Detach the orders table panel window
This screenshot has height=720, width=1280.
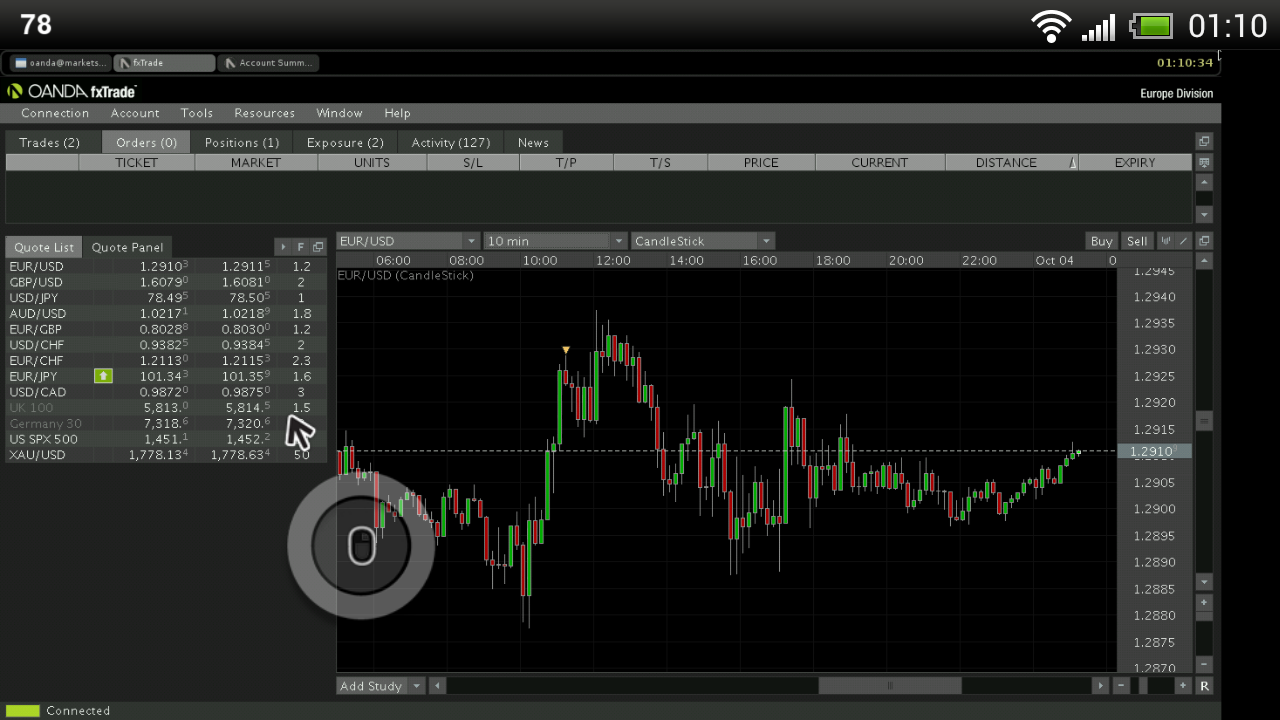click(1204, 142)
